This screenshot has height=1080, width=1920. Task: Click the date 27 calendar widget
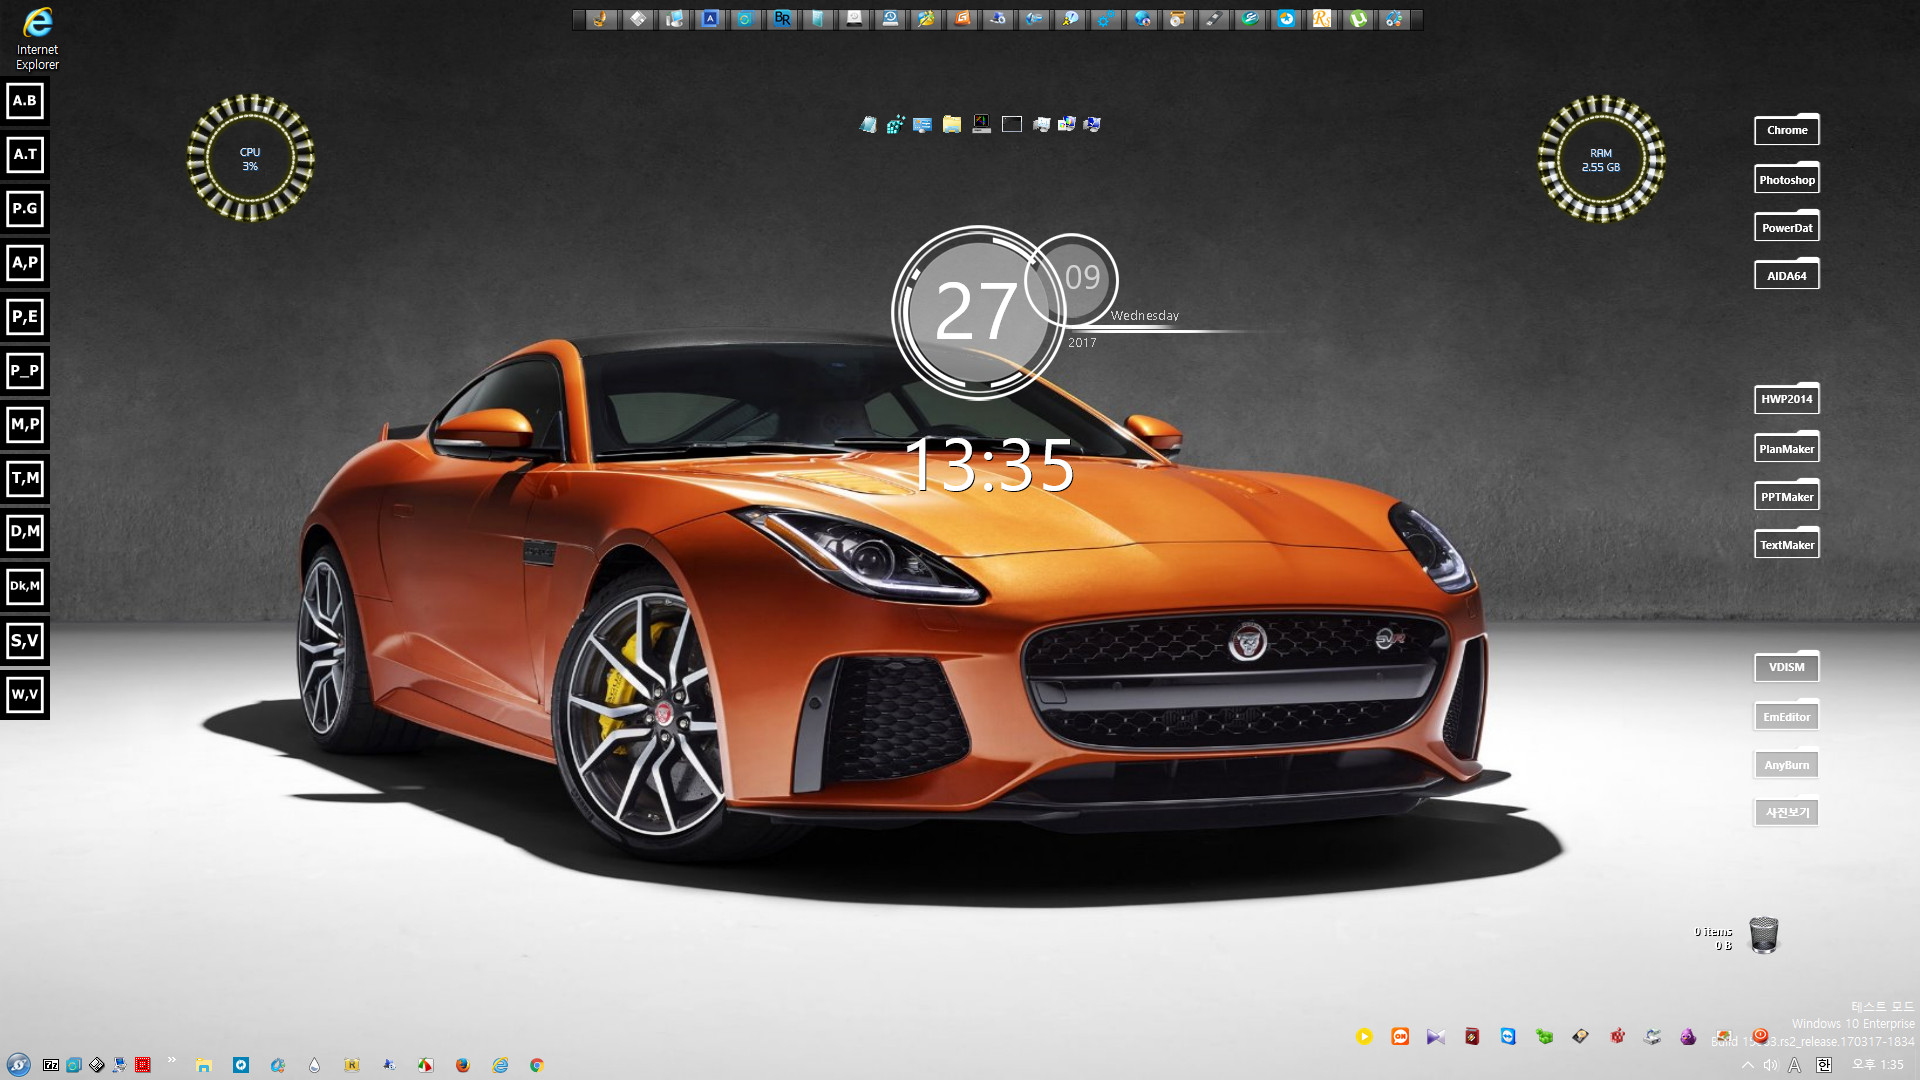click(977, 312)
